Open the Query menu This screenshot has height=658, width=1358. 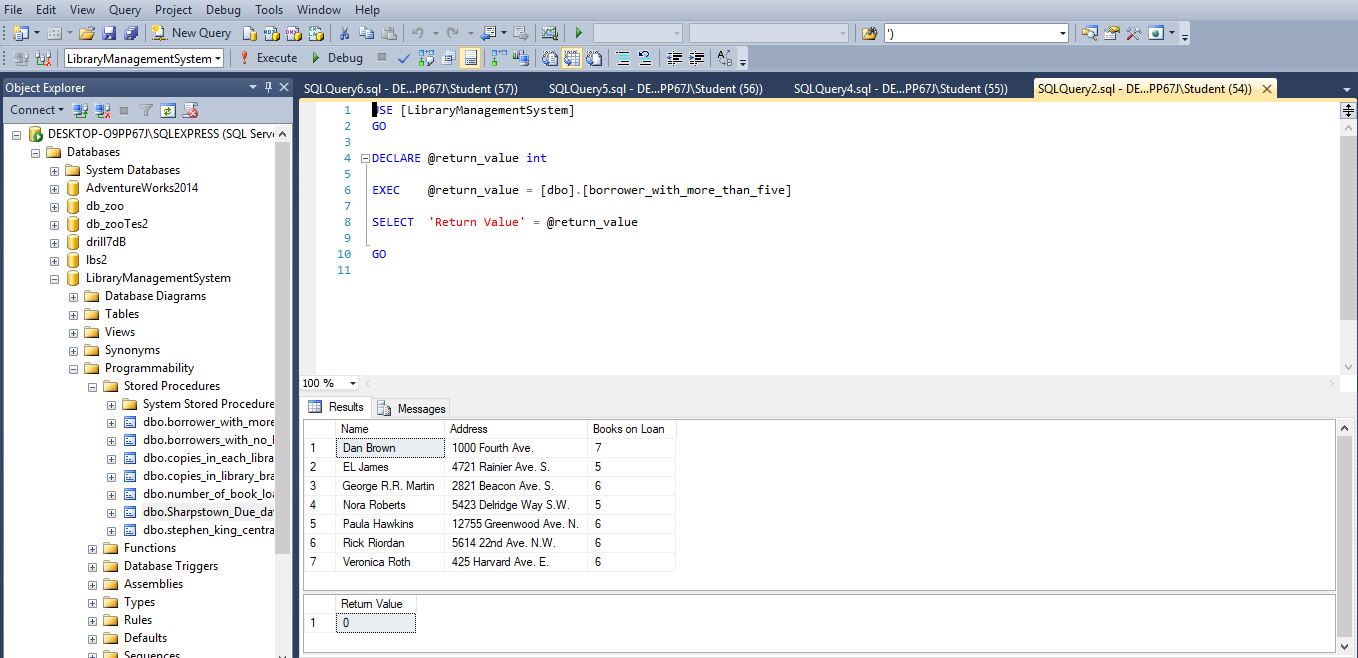(124, 10)
